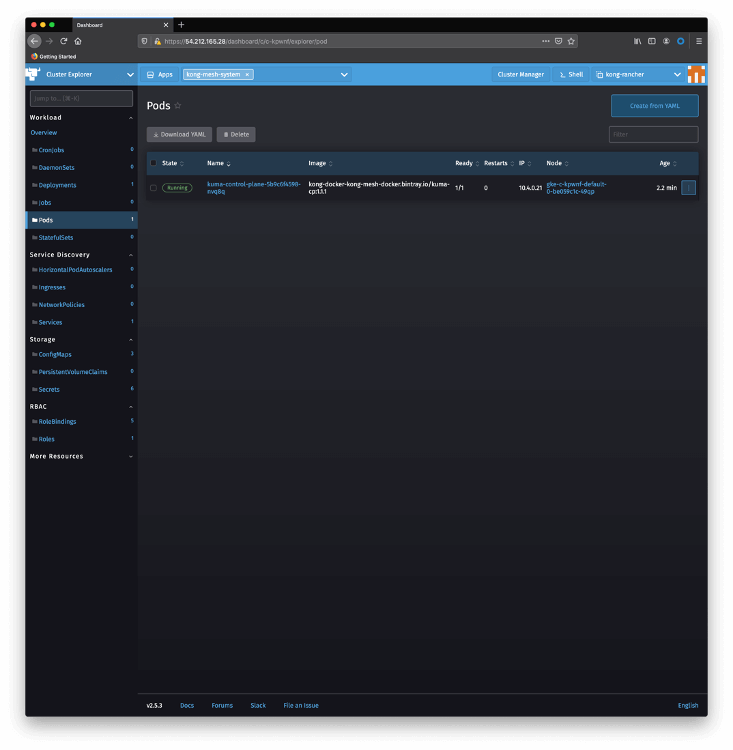Expand the Cluster Explorer dropdown
The image size is (733, 750).
[x=130, y=74]
